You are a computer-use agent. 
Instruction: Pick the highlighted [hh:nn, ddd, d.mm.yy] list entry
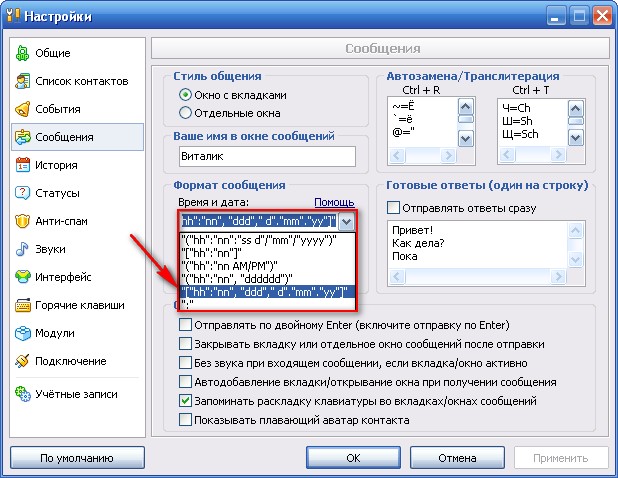point(268,292)
